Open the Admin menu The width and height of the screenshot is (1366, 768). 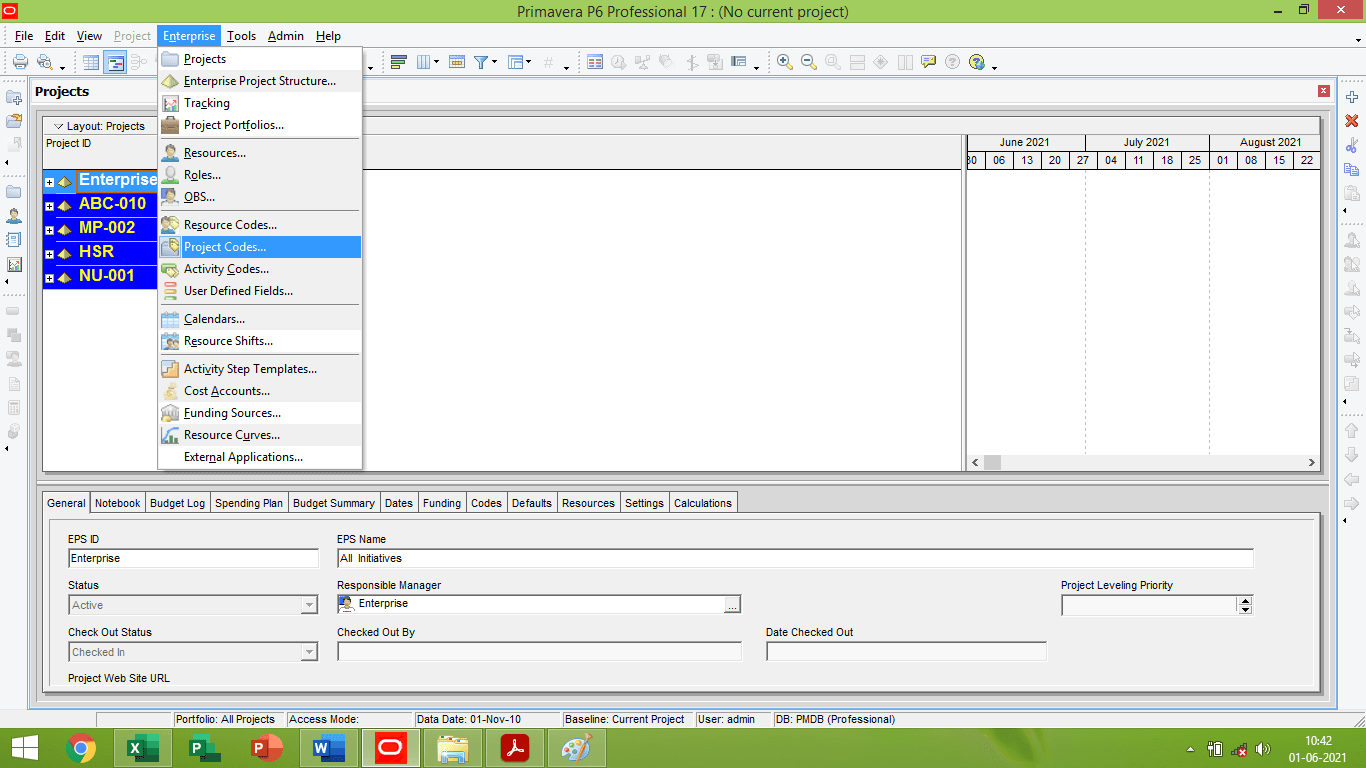click(286, 36)
